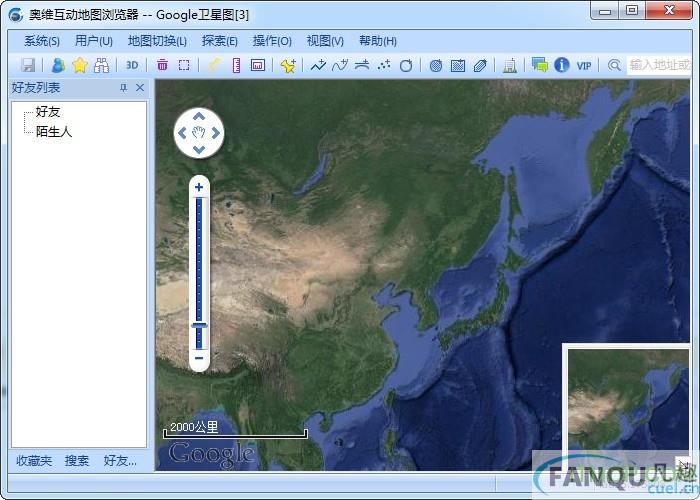Viewport: 700px width, 500px height.
Task: Pan the map down with arrow
Action: (x=199, y=150)
